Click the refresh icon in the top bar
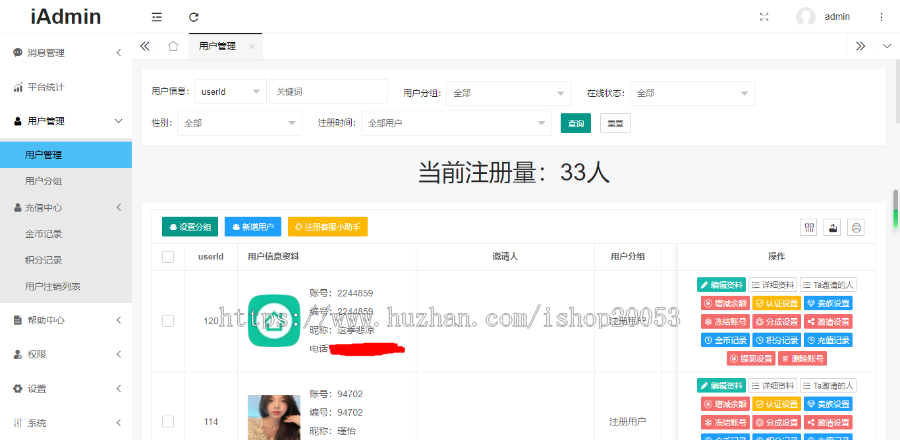Viewport: 900px width, 440px height. (194, 17)
